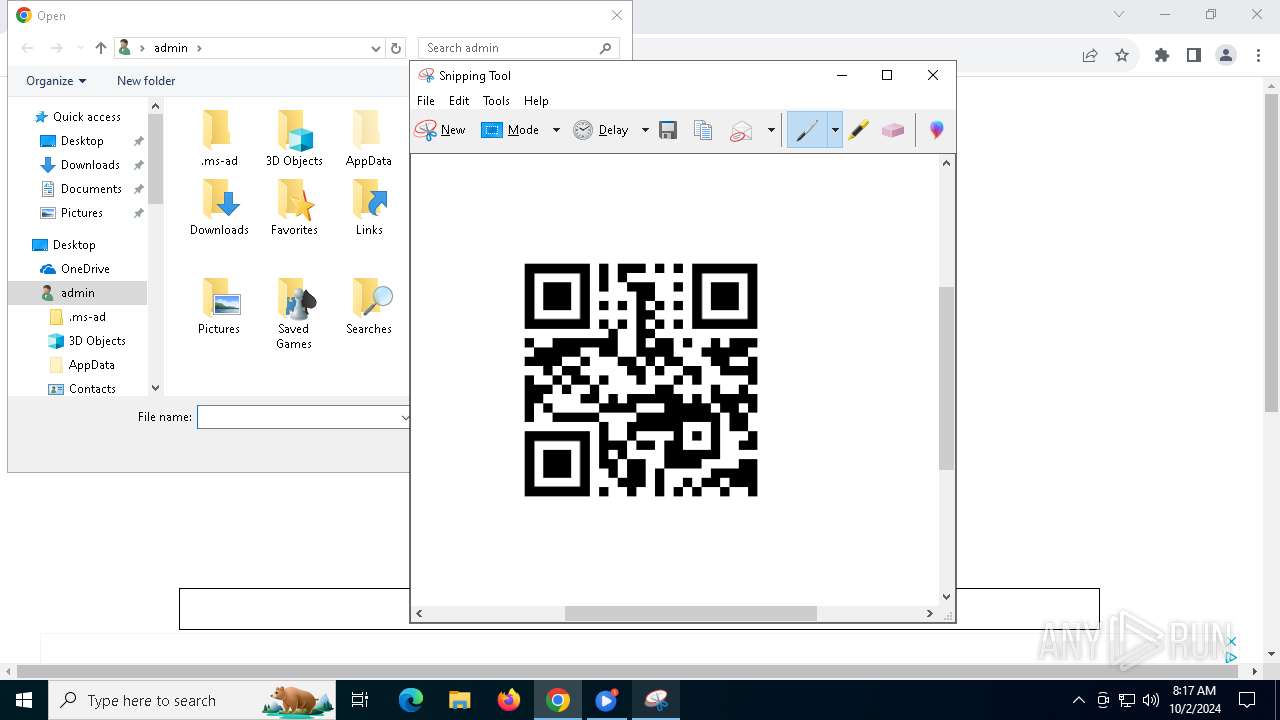Open the .ms-ad folder icon
Image resolution: width=1280 pixels, height=720 pixels.
[x=219, y=138]
